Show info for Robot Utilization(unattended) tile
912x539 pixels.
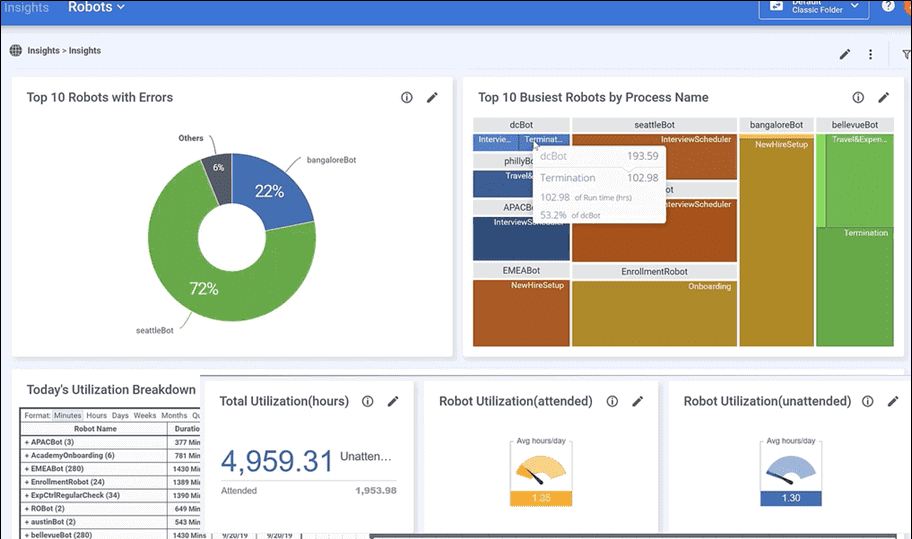867,401
